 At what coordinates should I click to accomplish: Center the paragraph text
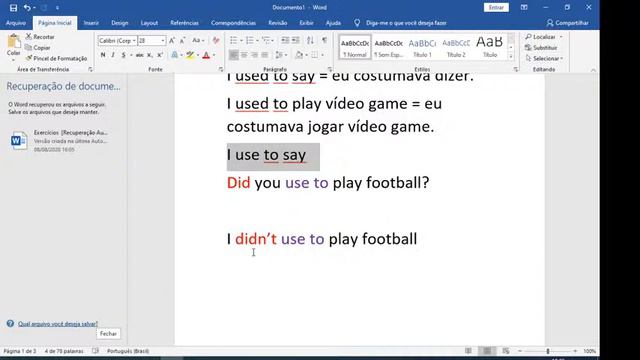pyautogui.click(x=244, y=55)
